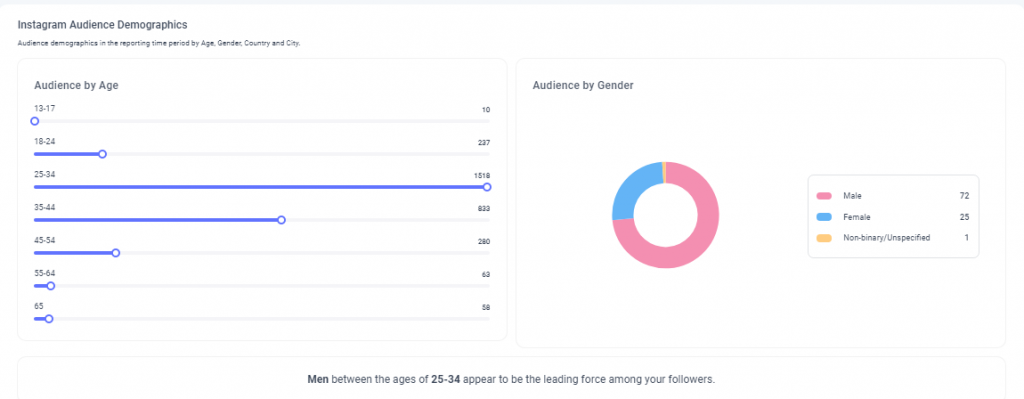Click the blue Female legend swatch

point(824,217)
